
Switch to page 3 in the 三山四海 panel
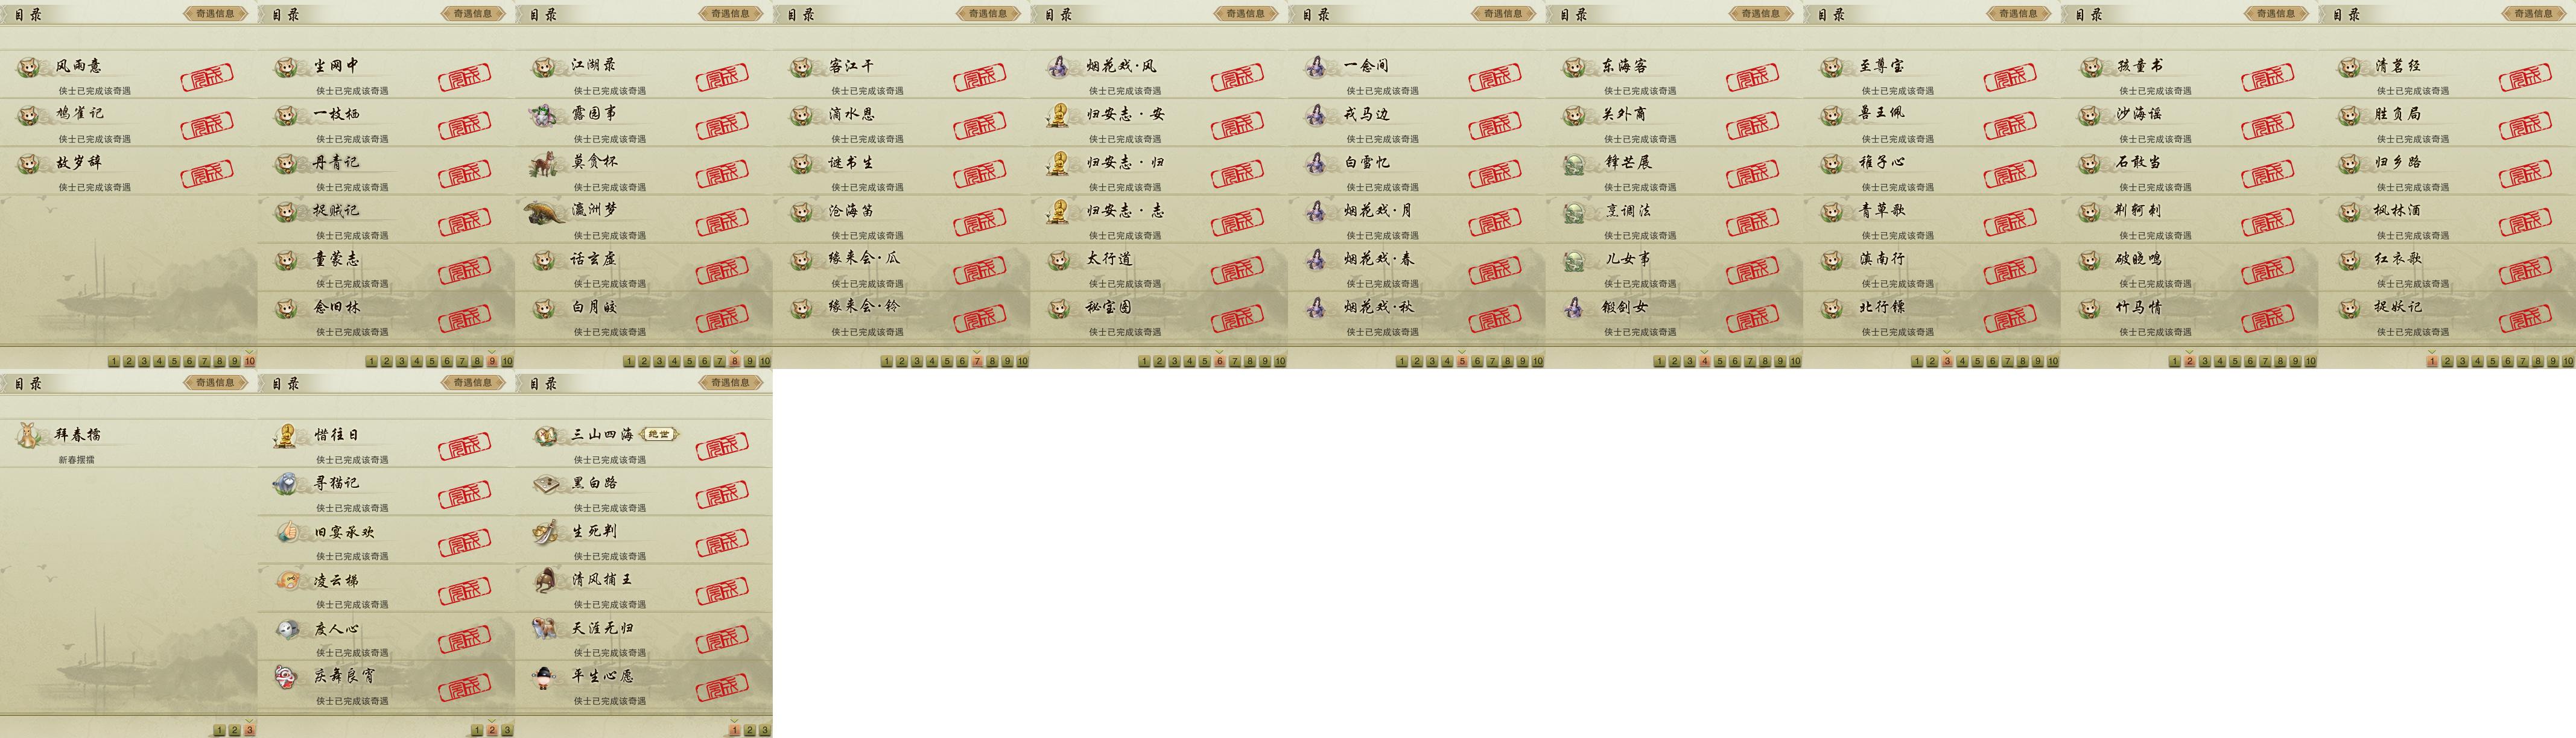(x=765, y=730)
